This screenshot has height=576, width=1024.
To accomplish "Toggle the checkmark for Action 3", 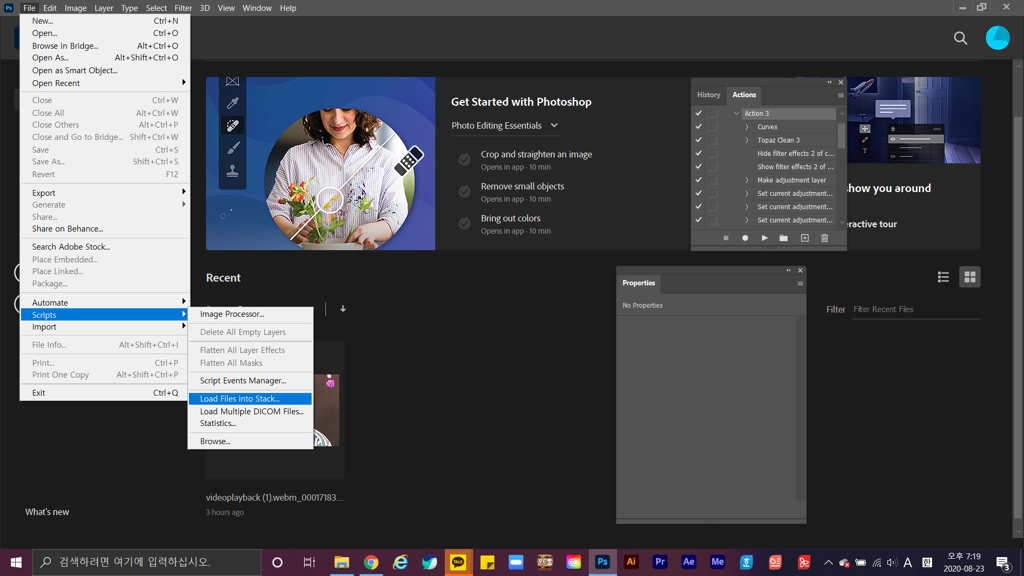I will tap(698, 114).
